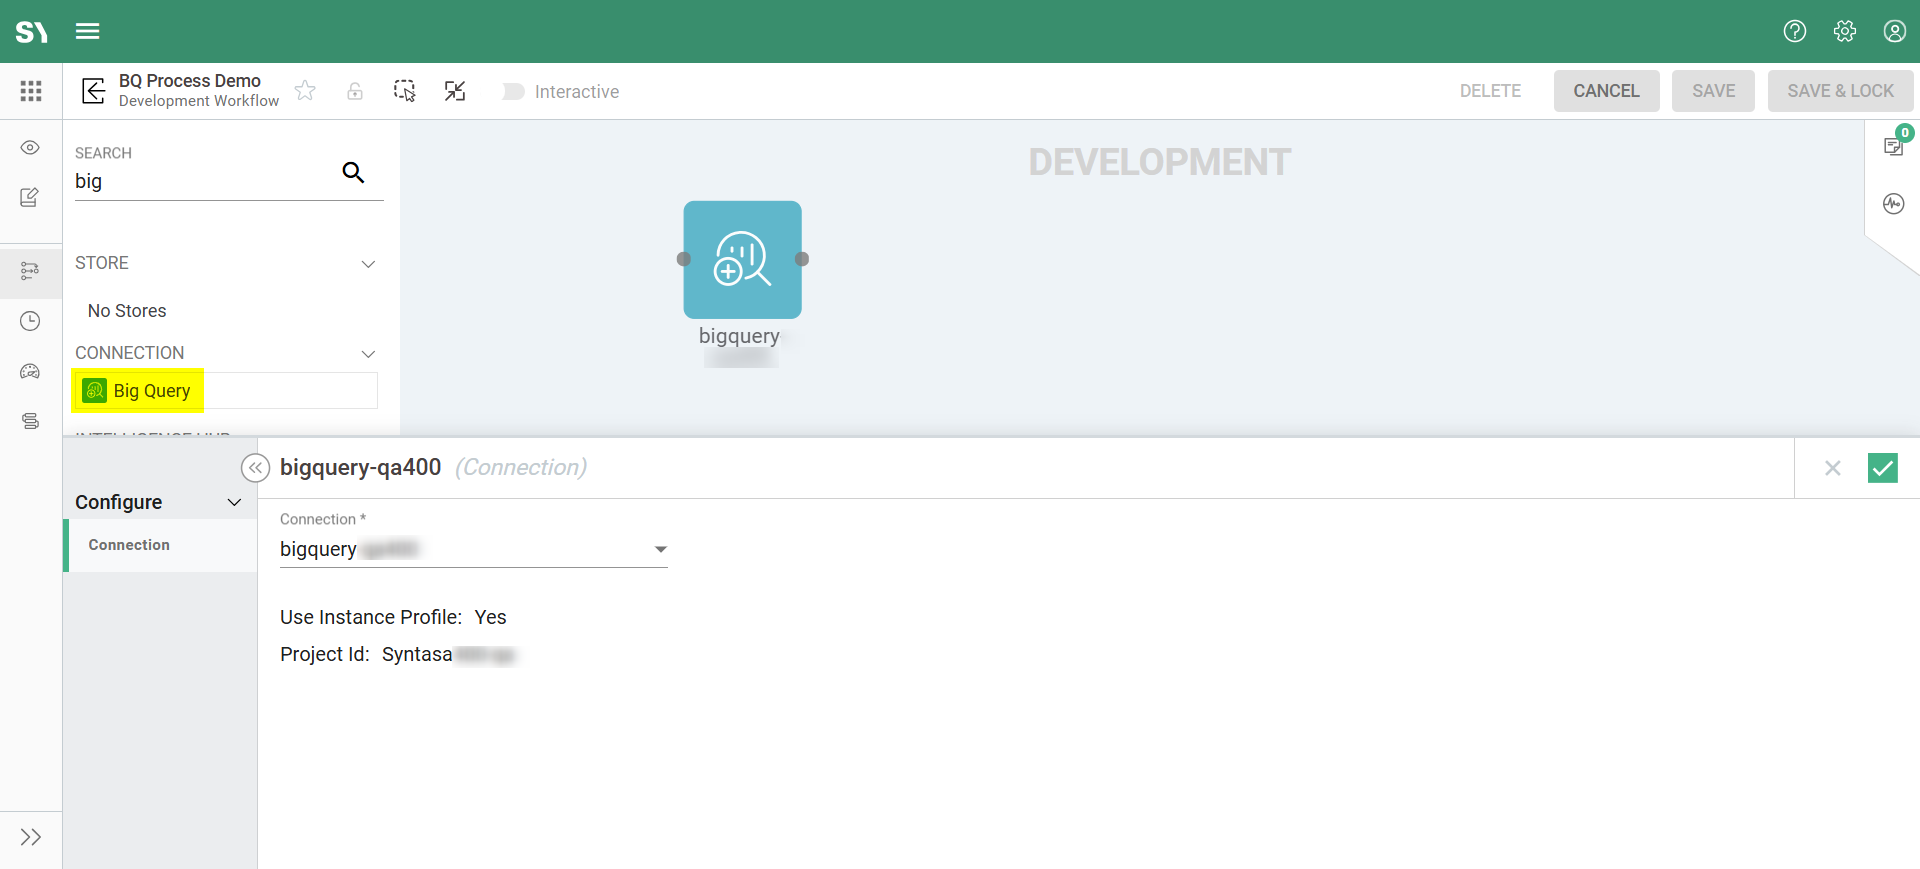Screen dimensions: 1920x869
Task: Collapse the STORE section
Action: 368,264
